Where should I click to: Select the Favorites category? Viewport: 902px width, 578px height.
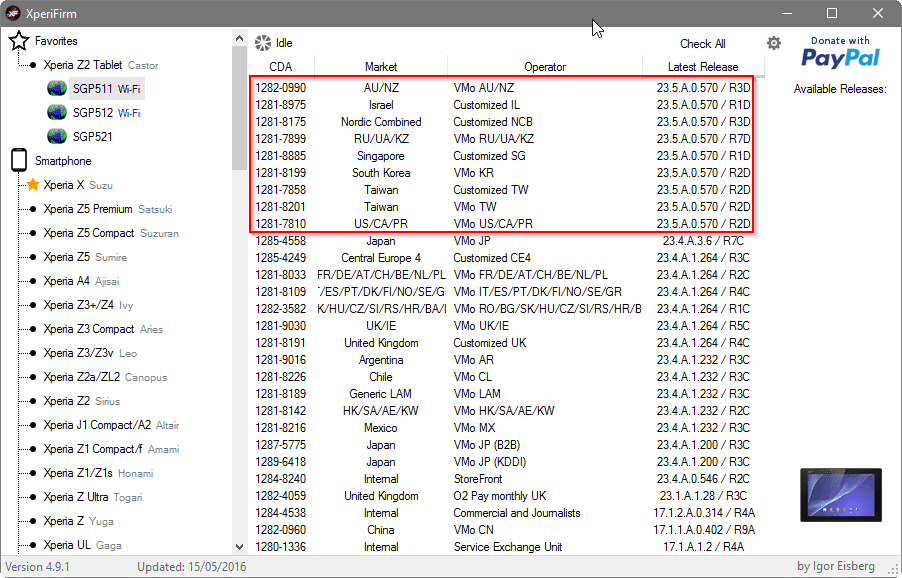coord(56,41)
